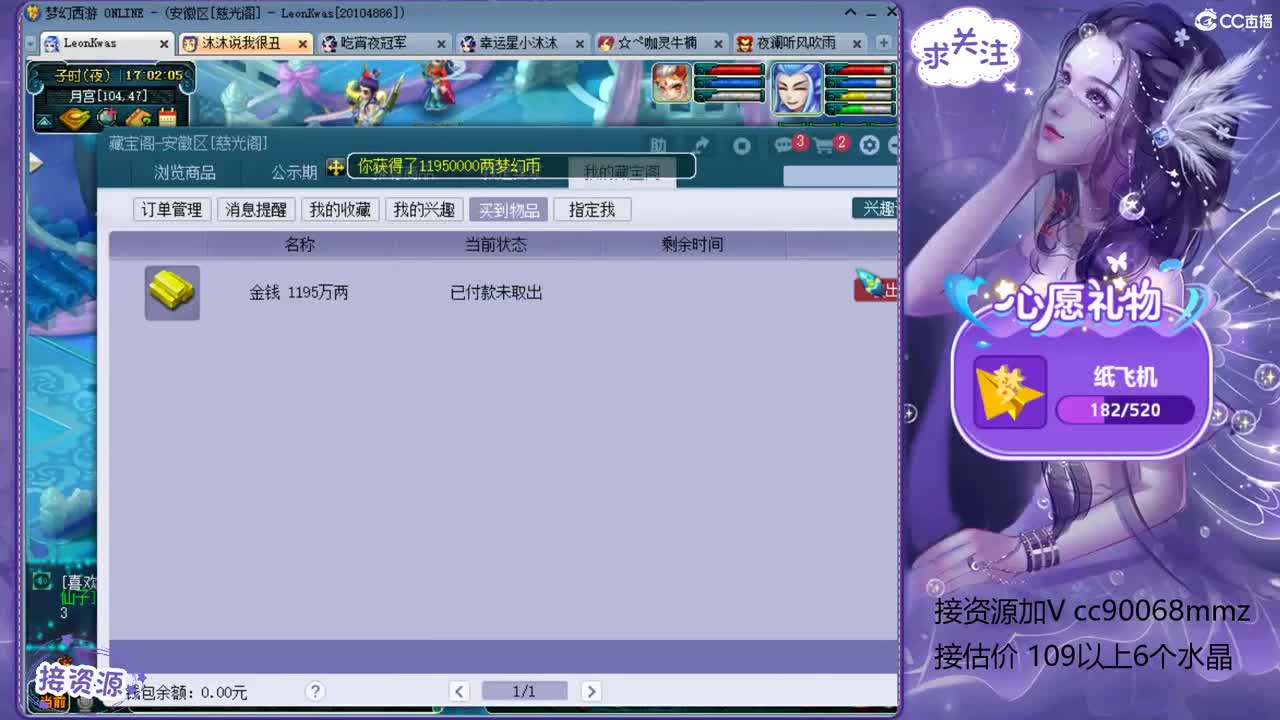Click the 剩余时间 column header

click(692, 244)
